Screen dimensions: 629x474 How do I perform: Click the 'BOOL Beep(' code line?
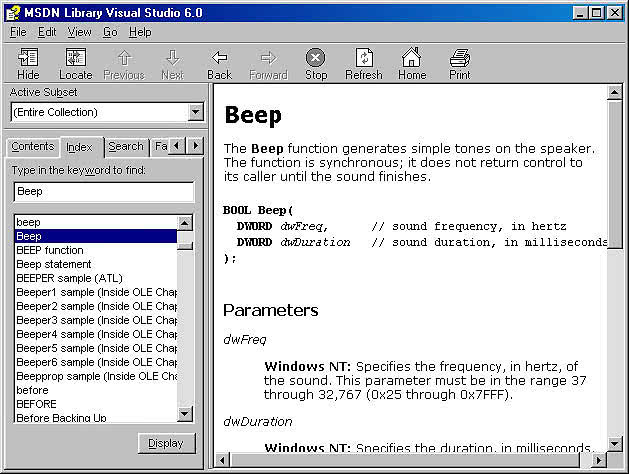click(258, 211)
